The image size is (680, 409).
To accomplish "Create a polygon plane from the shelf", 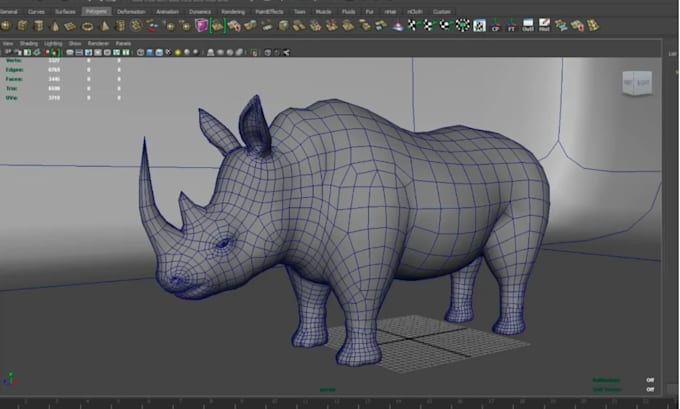I will (70, 26).
